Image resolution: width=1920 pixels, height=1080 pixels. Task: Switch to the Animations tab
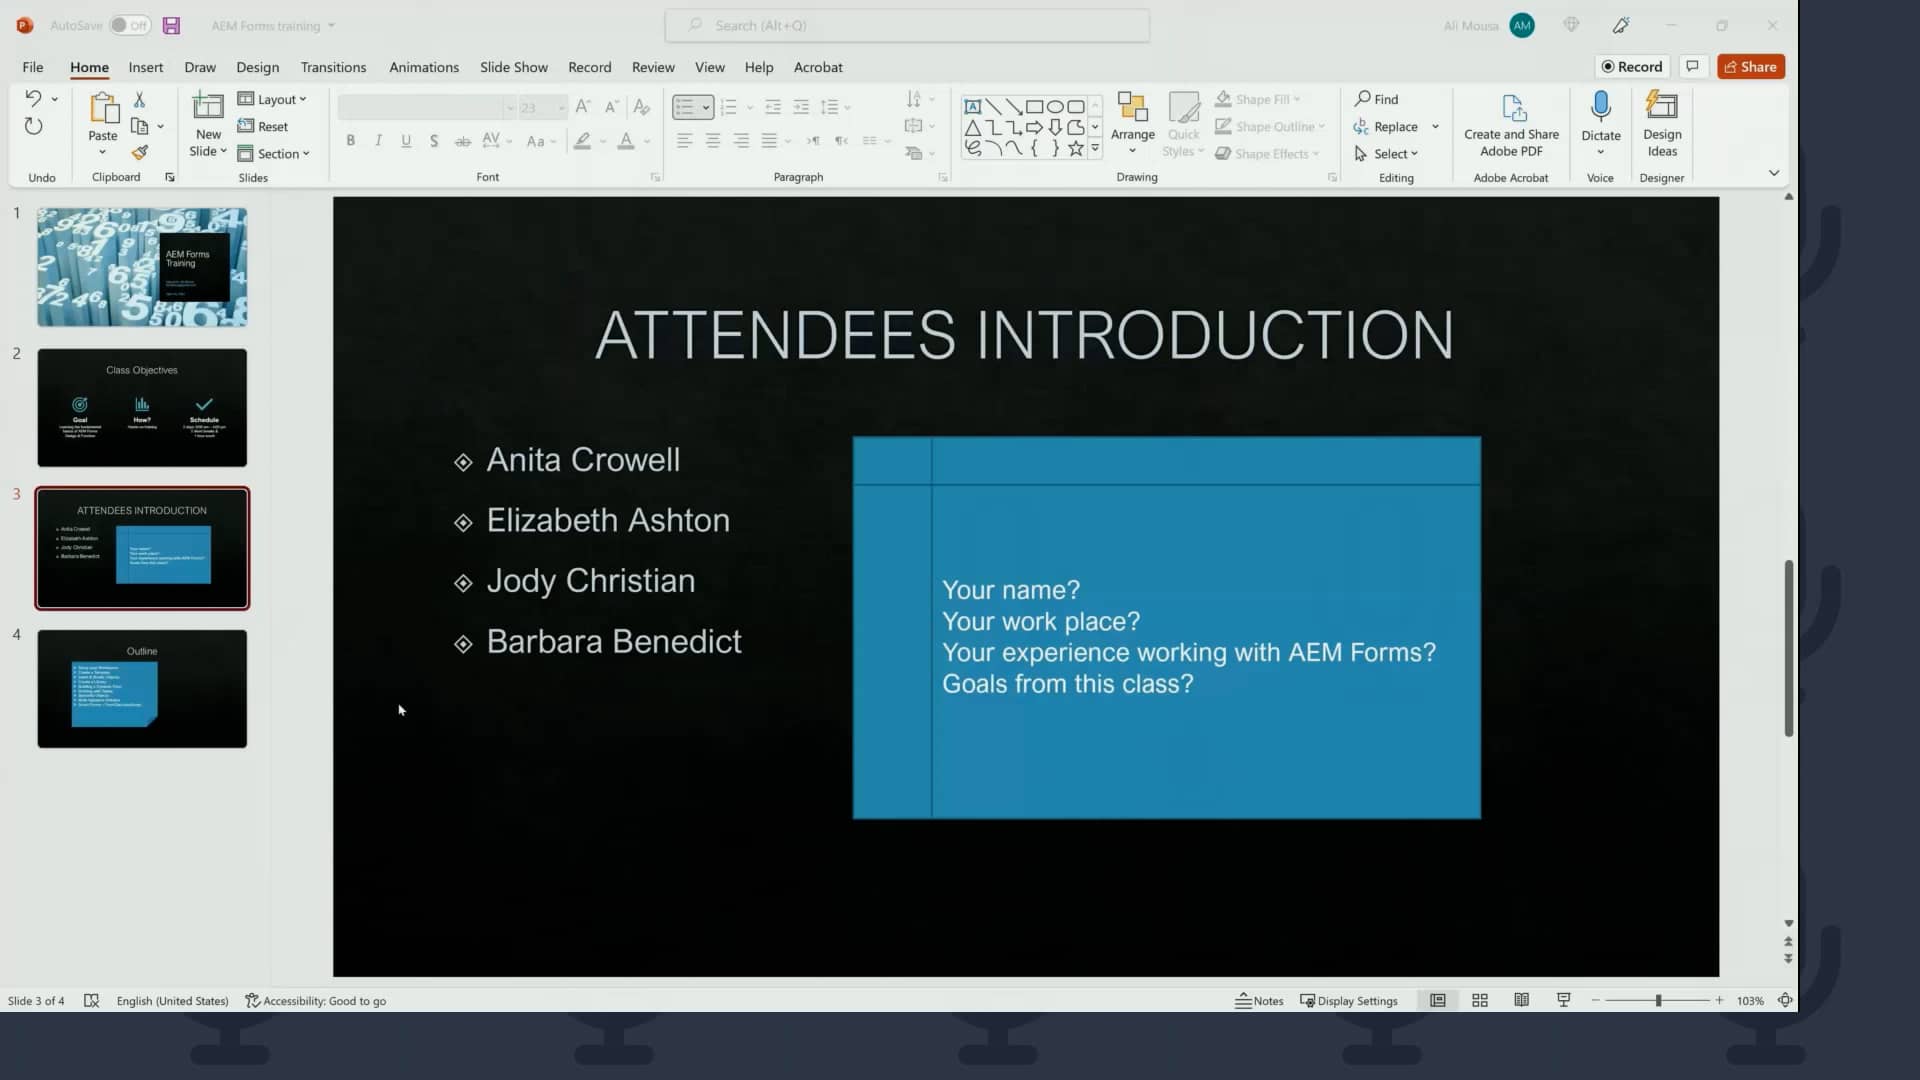[423, 67]
